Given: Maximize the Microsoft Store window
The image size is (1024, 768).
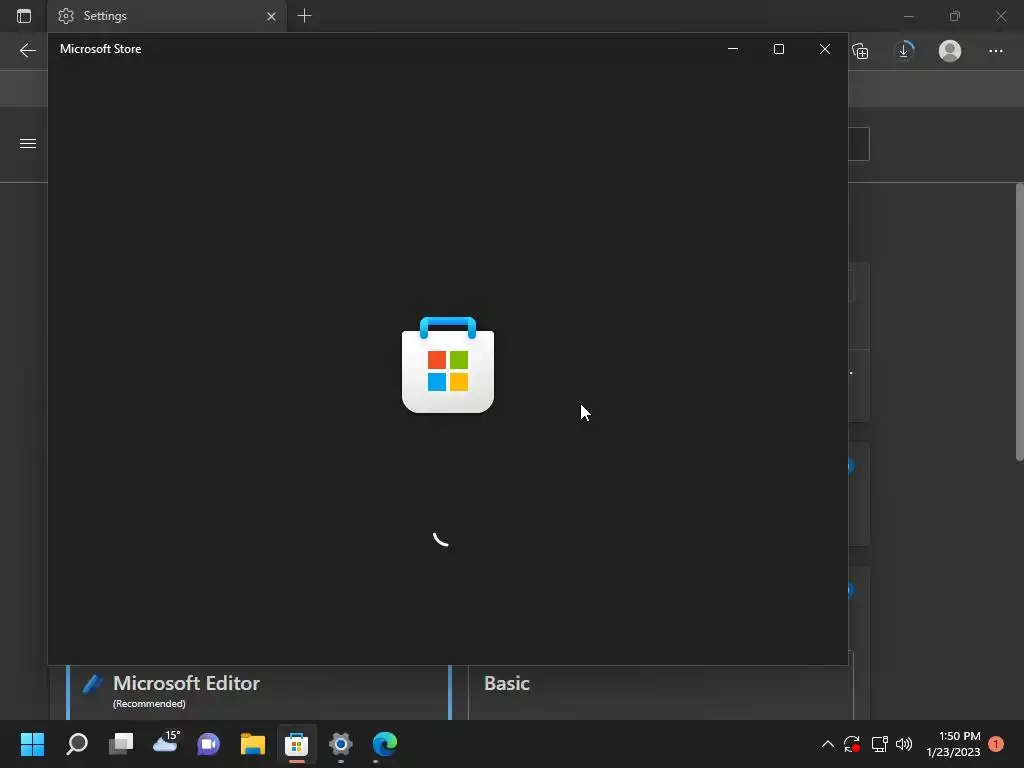Looking at the screenshot, I should (778, 49).
